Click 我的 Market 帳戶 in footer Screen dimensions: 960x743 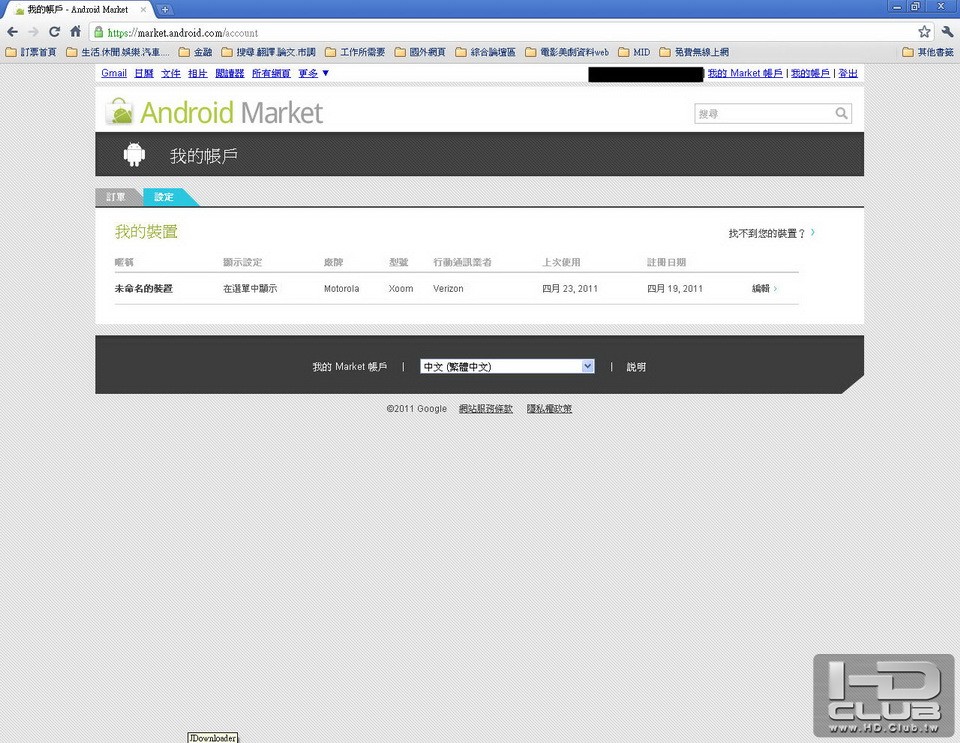[x=350, y=367]
